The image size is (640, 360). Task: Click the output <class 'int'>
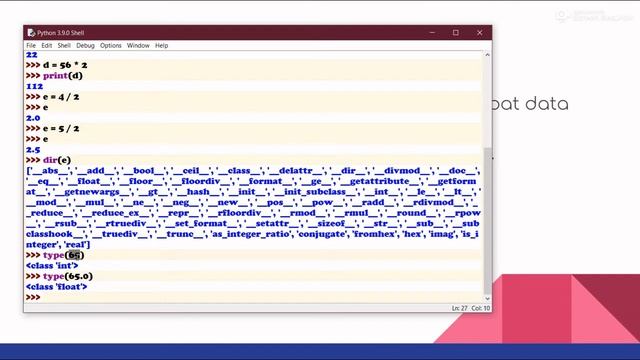(x=52, y=266)
